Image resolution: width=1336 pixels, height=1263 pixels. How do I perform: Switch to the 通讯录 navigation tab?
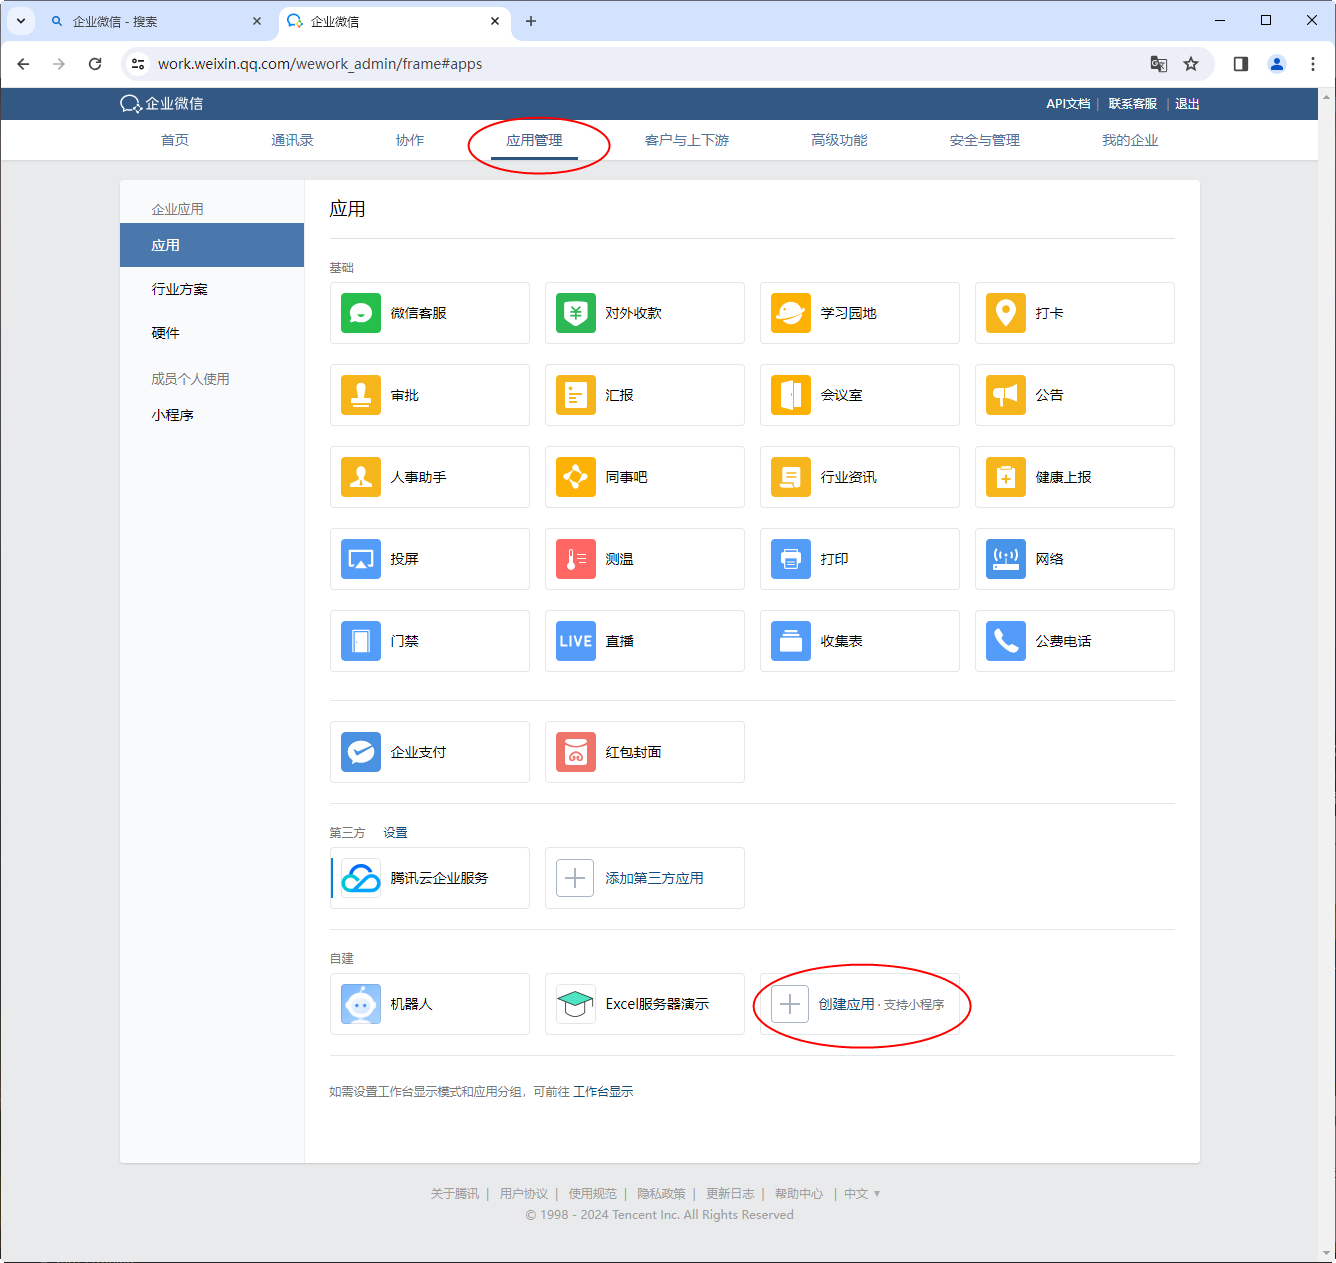click(x=292, y=140)
